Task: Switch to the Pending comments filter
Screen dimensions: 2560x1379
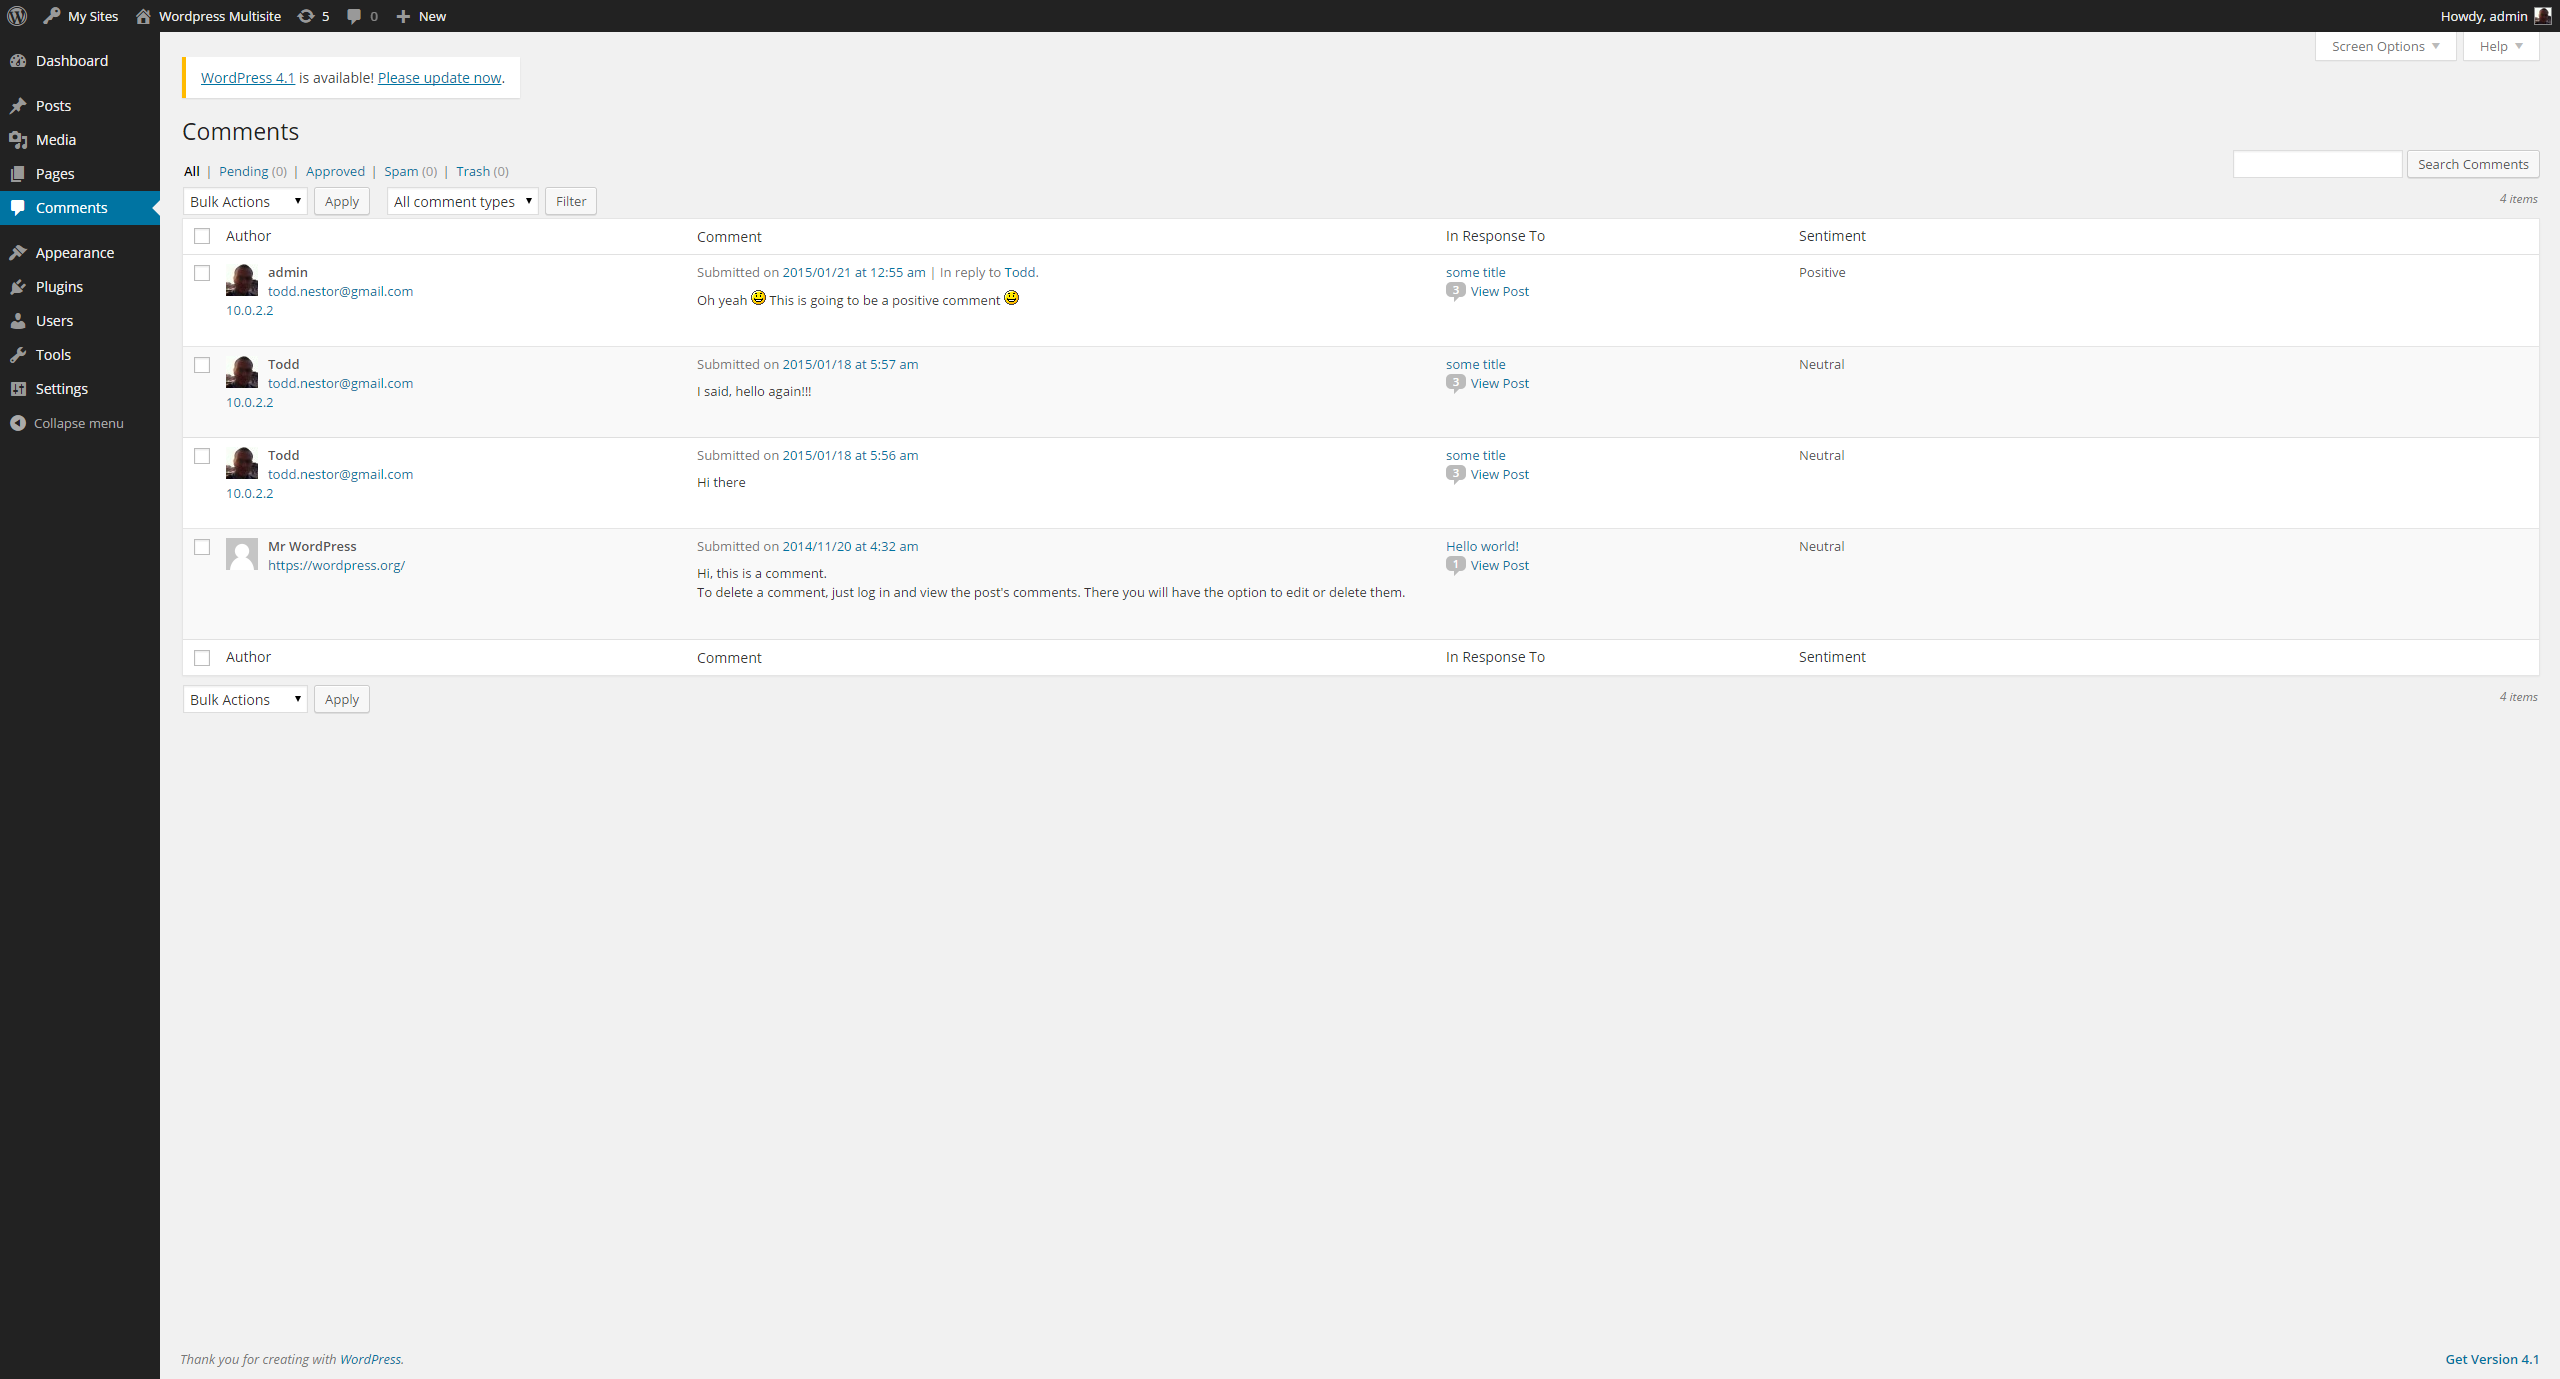Action: [x=243, y=171]
